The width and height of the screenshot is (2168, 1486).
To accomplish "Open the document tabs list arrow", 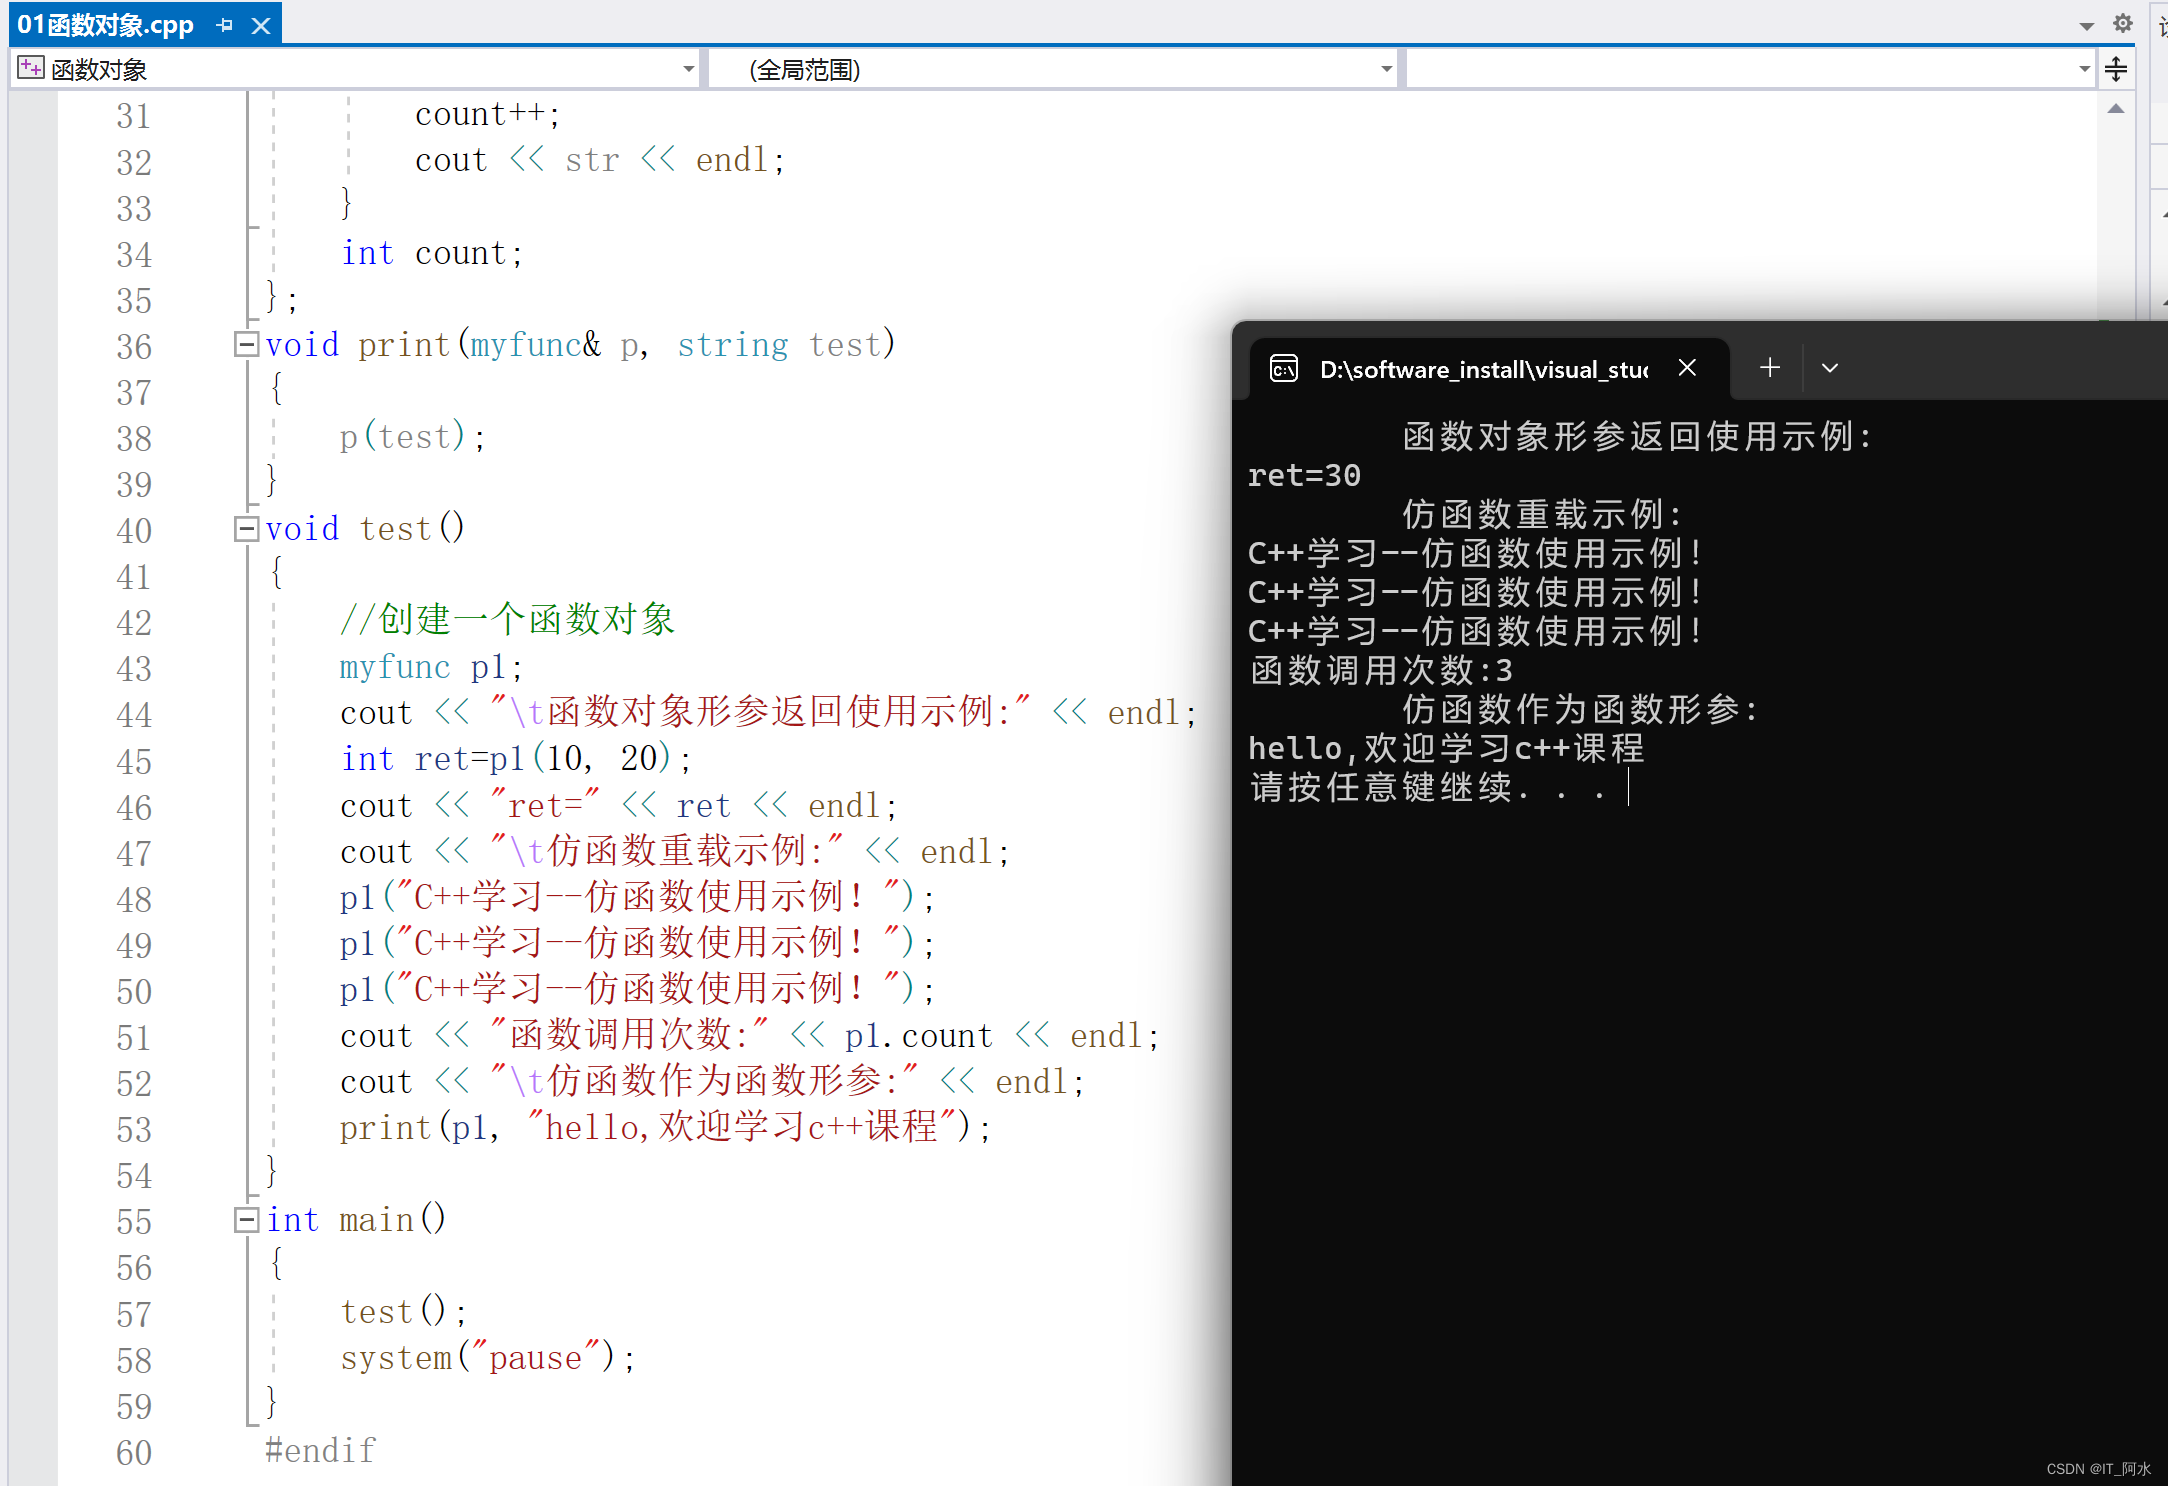I will click(x=2087, y=26).
